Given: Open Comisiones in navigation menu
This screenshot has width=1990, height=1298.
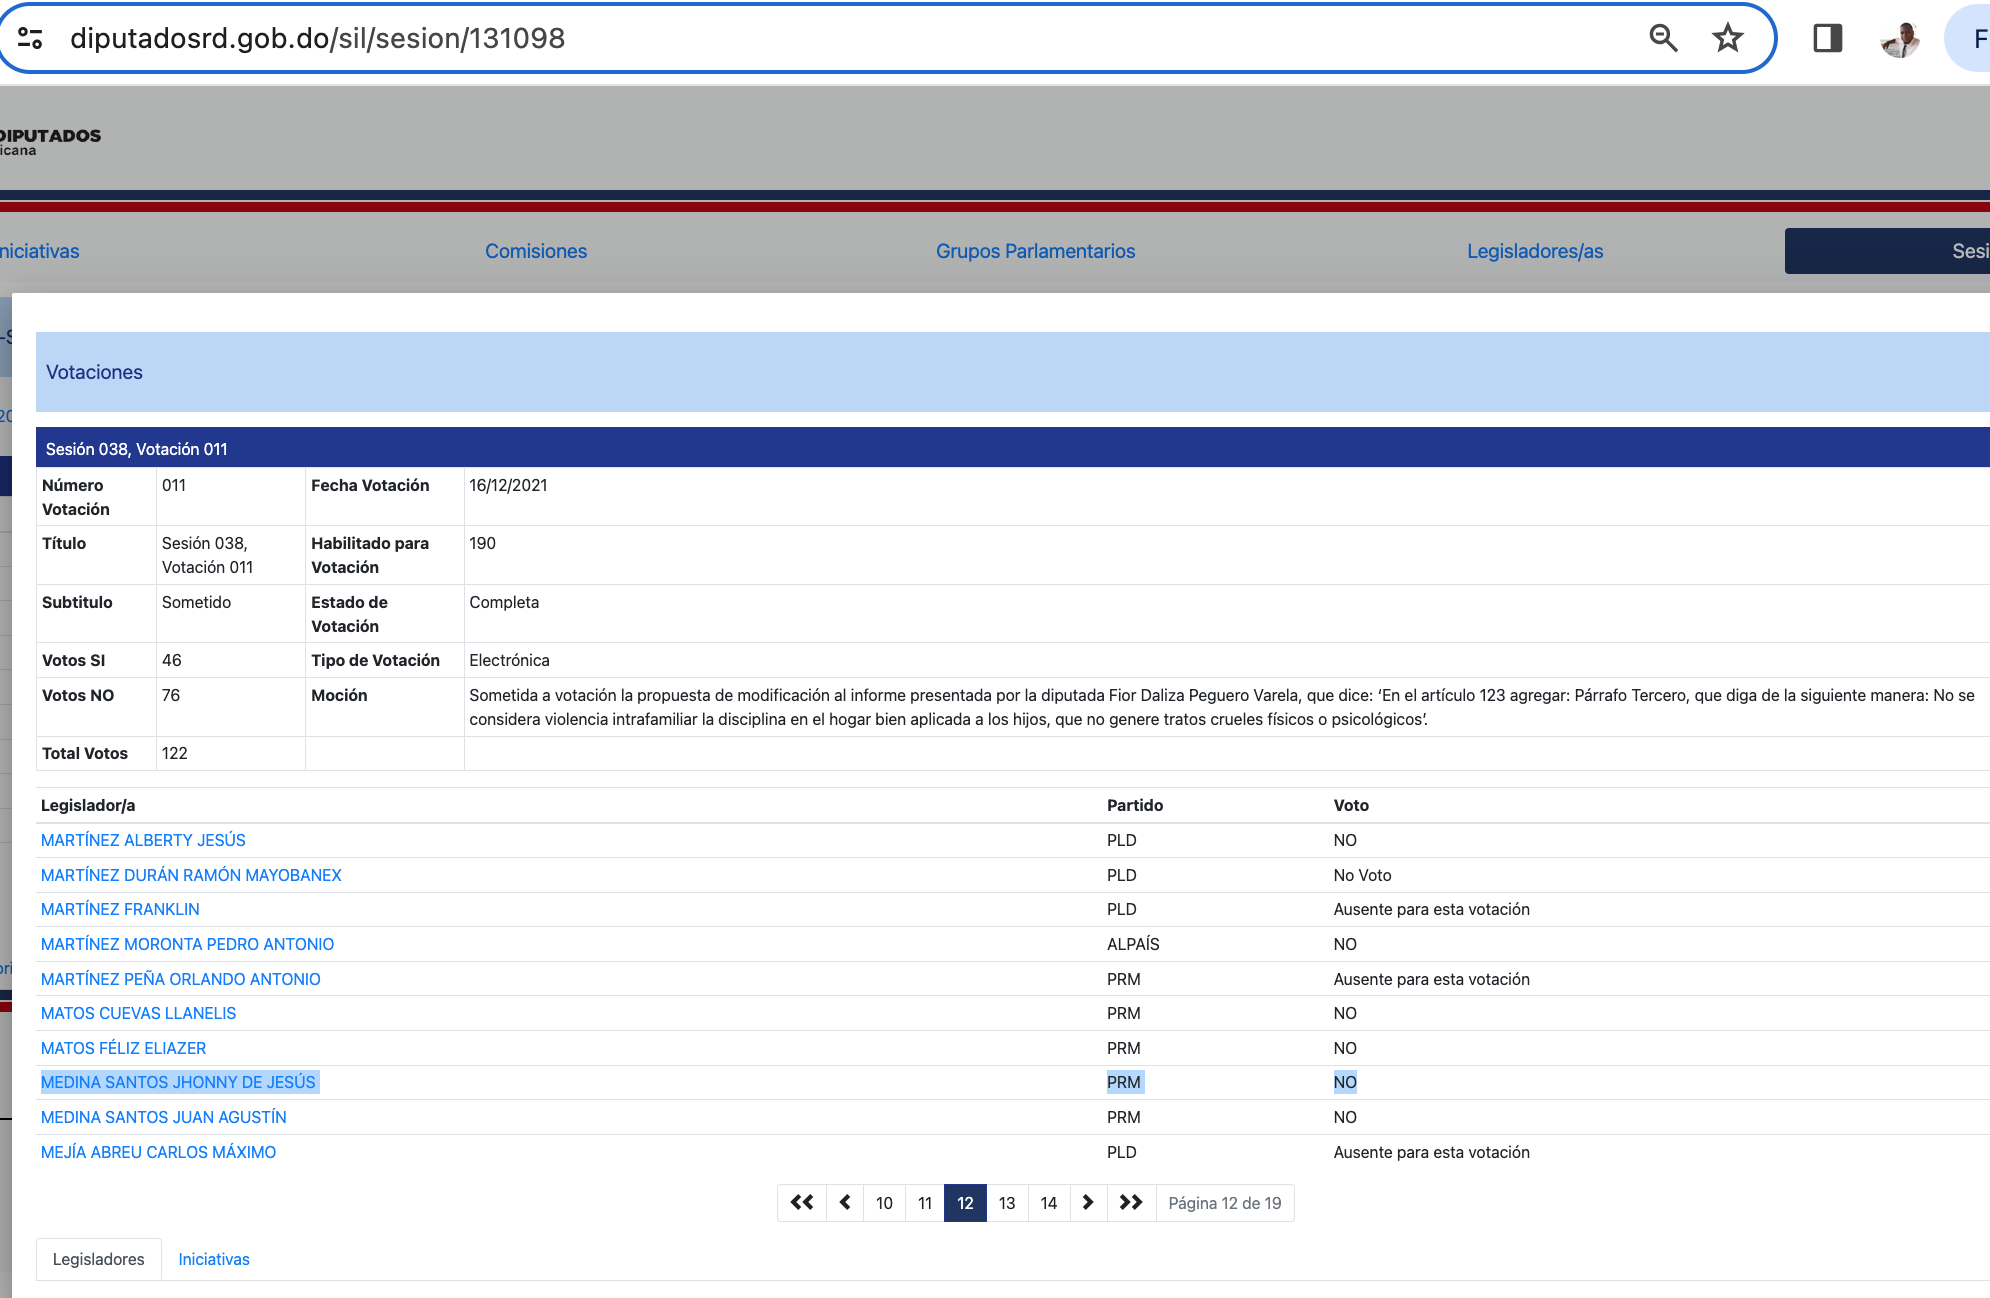Looking at the screenshot, I should [x=536, y=251].
